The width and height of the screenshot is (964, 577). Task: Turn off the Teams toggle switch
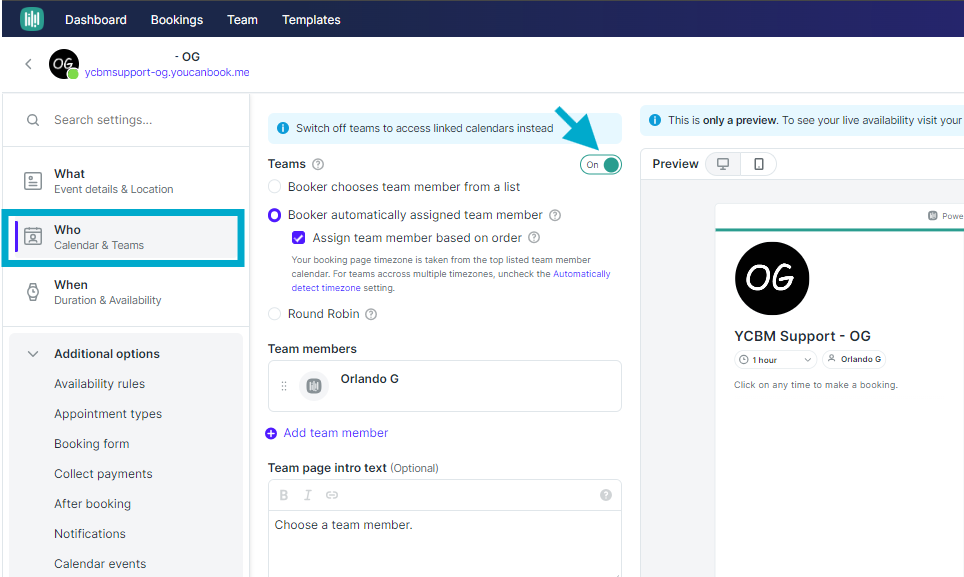601,165
